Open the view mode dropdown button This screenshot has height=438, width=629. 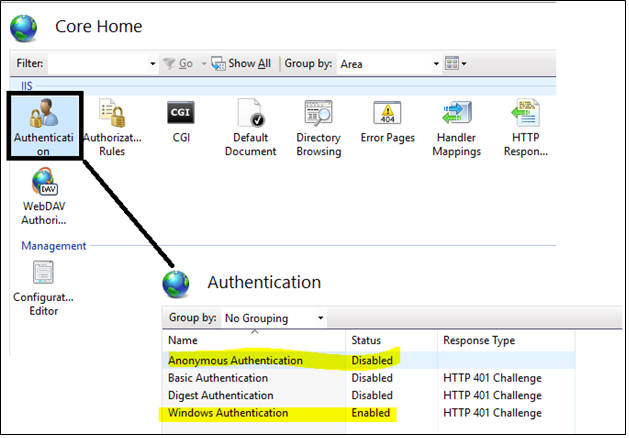coord(455,64)
